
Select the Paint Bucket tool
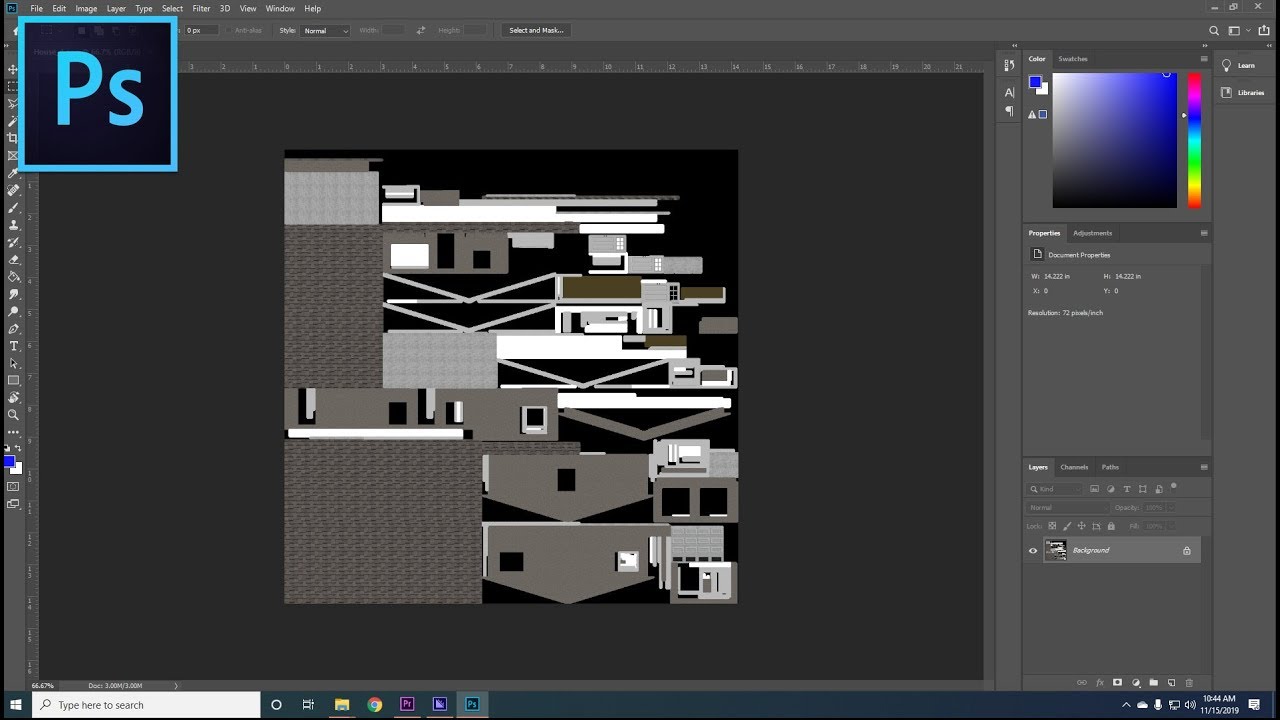(13, 277)
